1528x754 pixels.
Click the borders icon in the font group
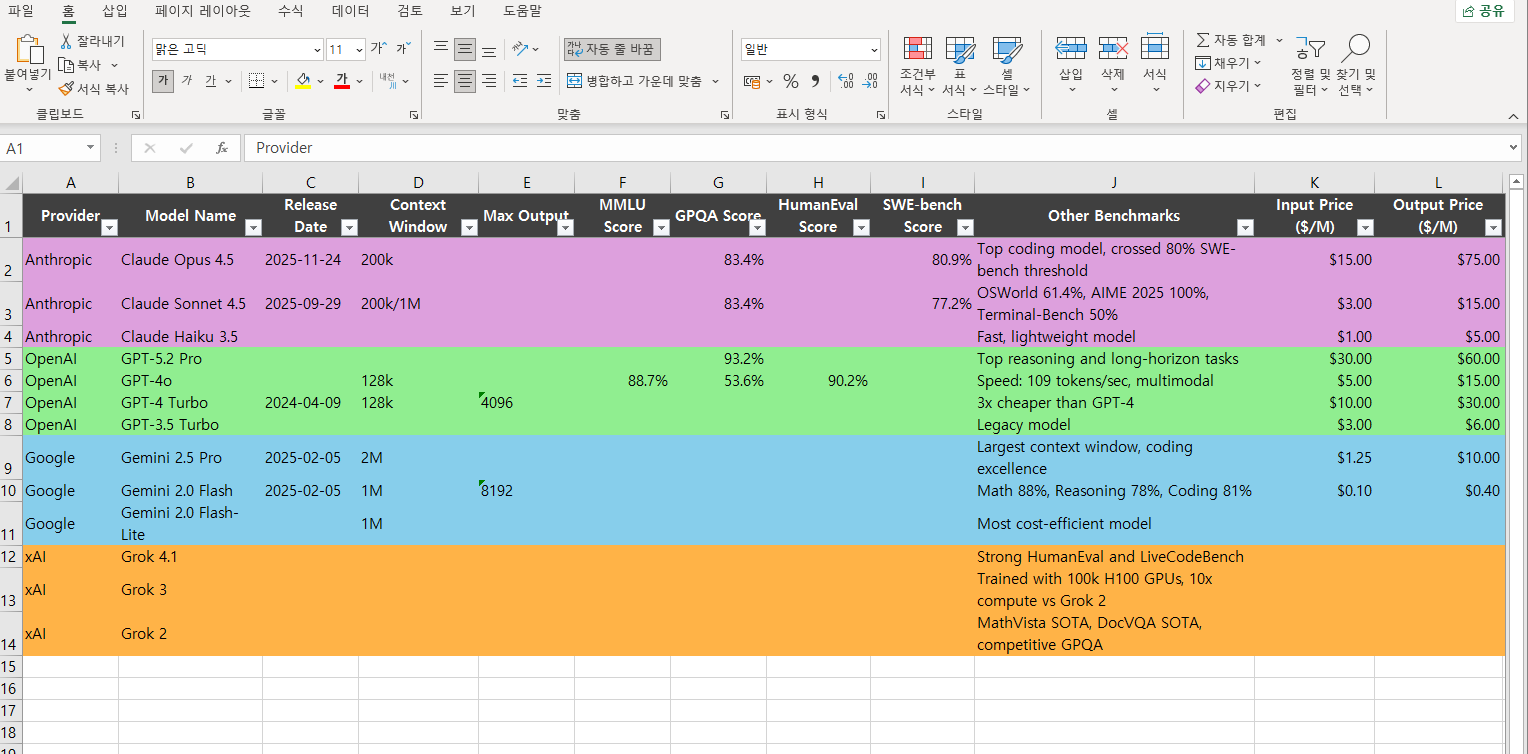point(256,81)
